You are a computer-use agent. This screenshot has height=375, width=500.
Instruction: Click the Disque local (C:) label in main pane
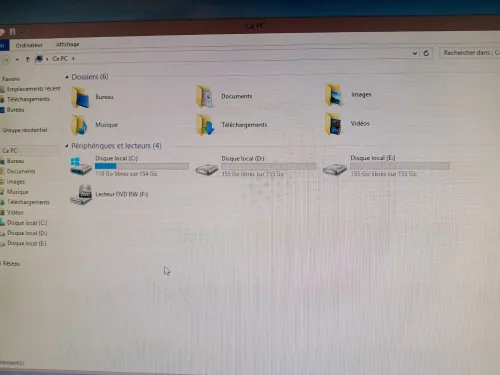point(116,158)
